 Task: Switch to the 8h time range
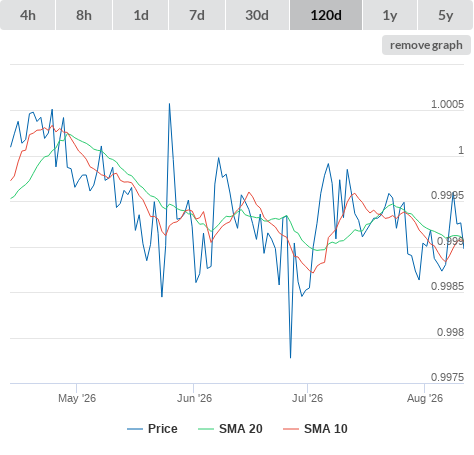click(84, 15)
